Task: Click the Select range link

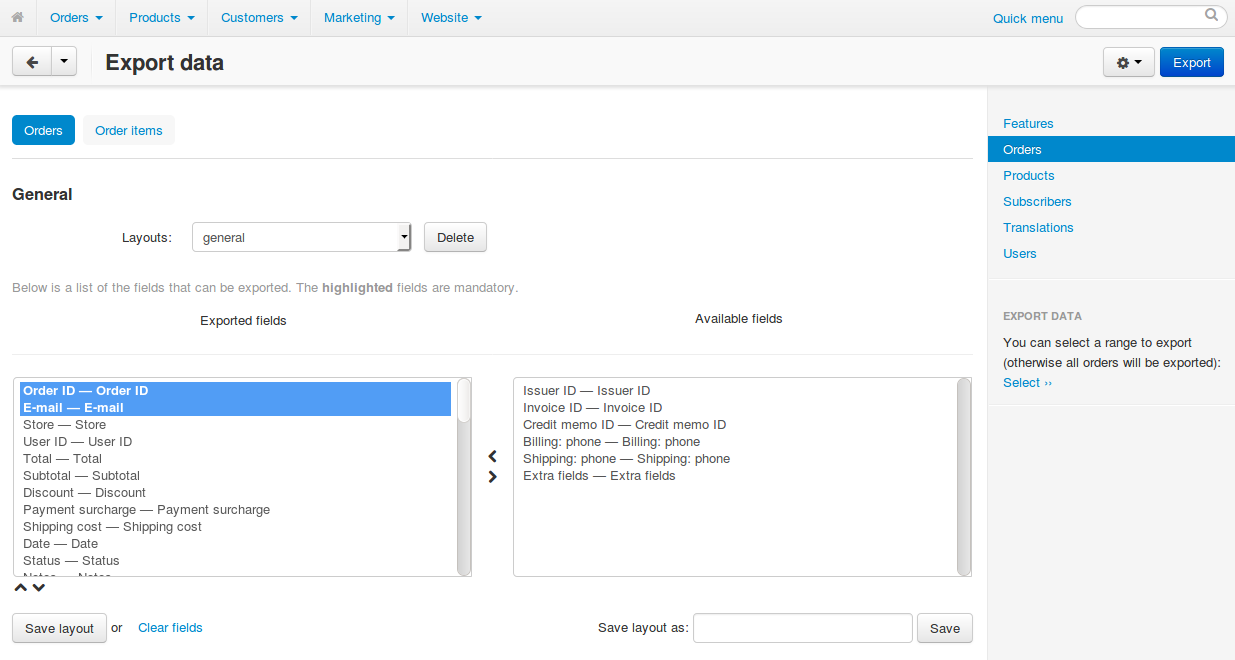Action: (x=1027, y=383)
